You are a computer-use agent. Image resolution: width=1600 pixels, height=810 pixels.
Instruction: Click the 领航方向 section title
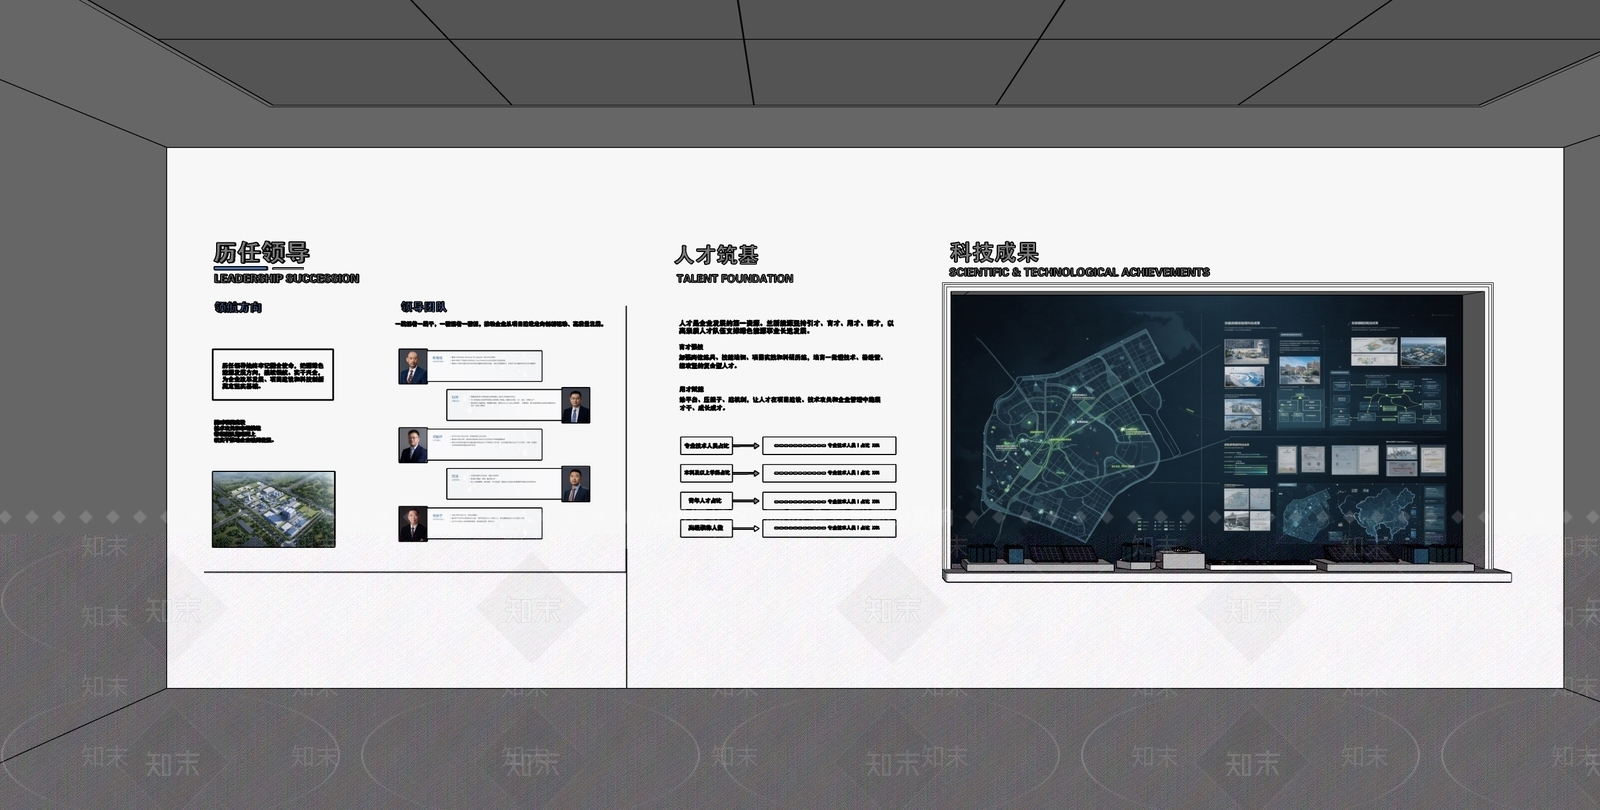[x=238, y=308]
